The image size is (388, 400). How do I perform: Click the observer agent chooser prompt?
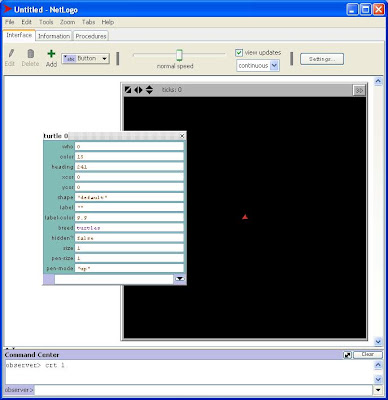19,389
